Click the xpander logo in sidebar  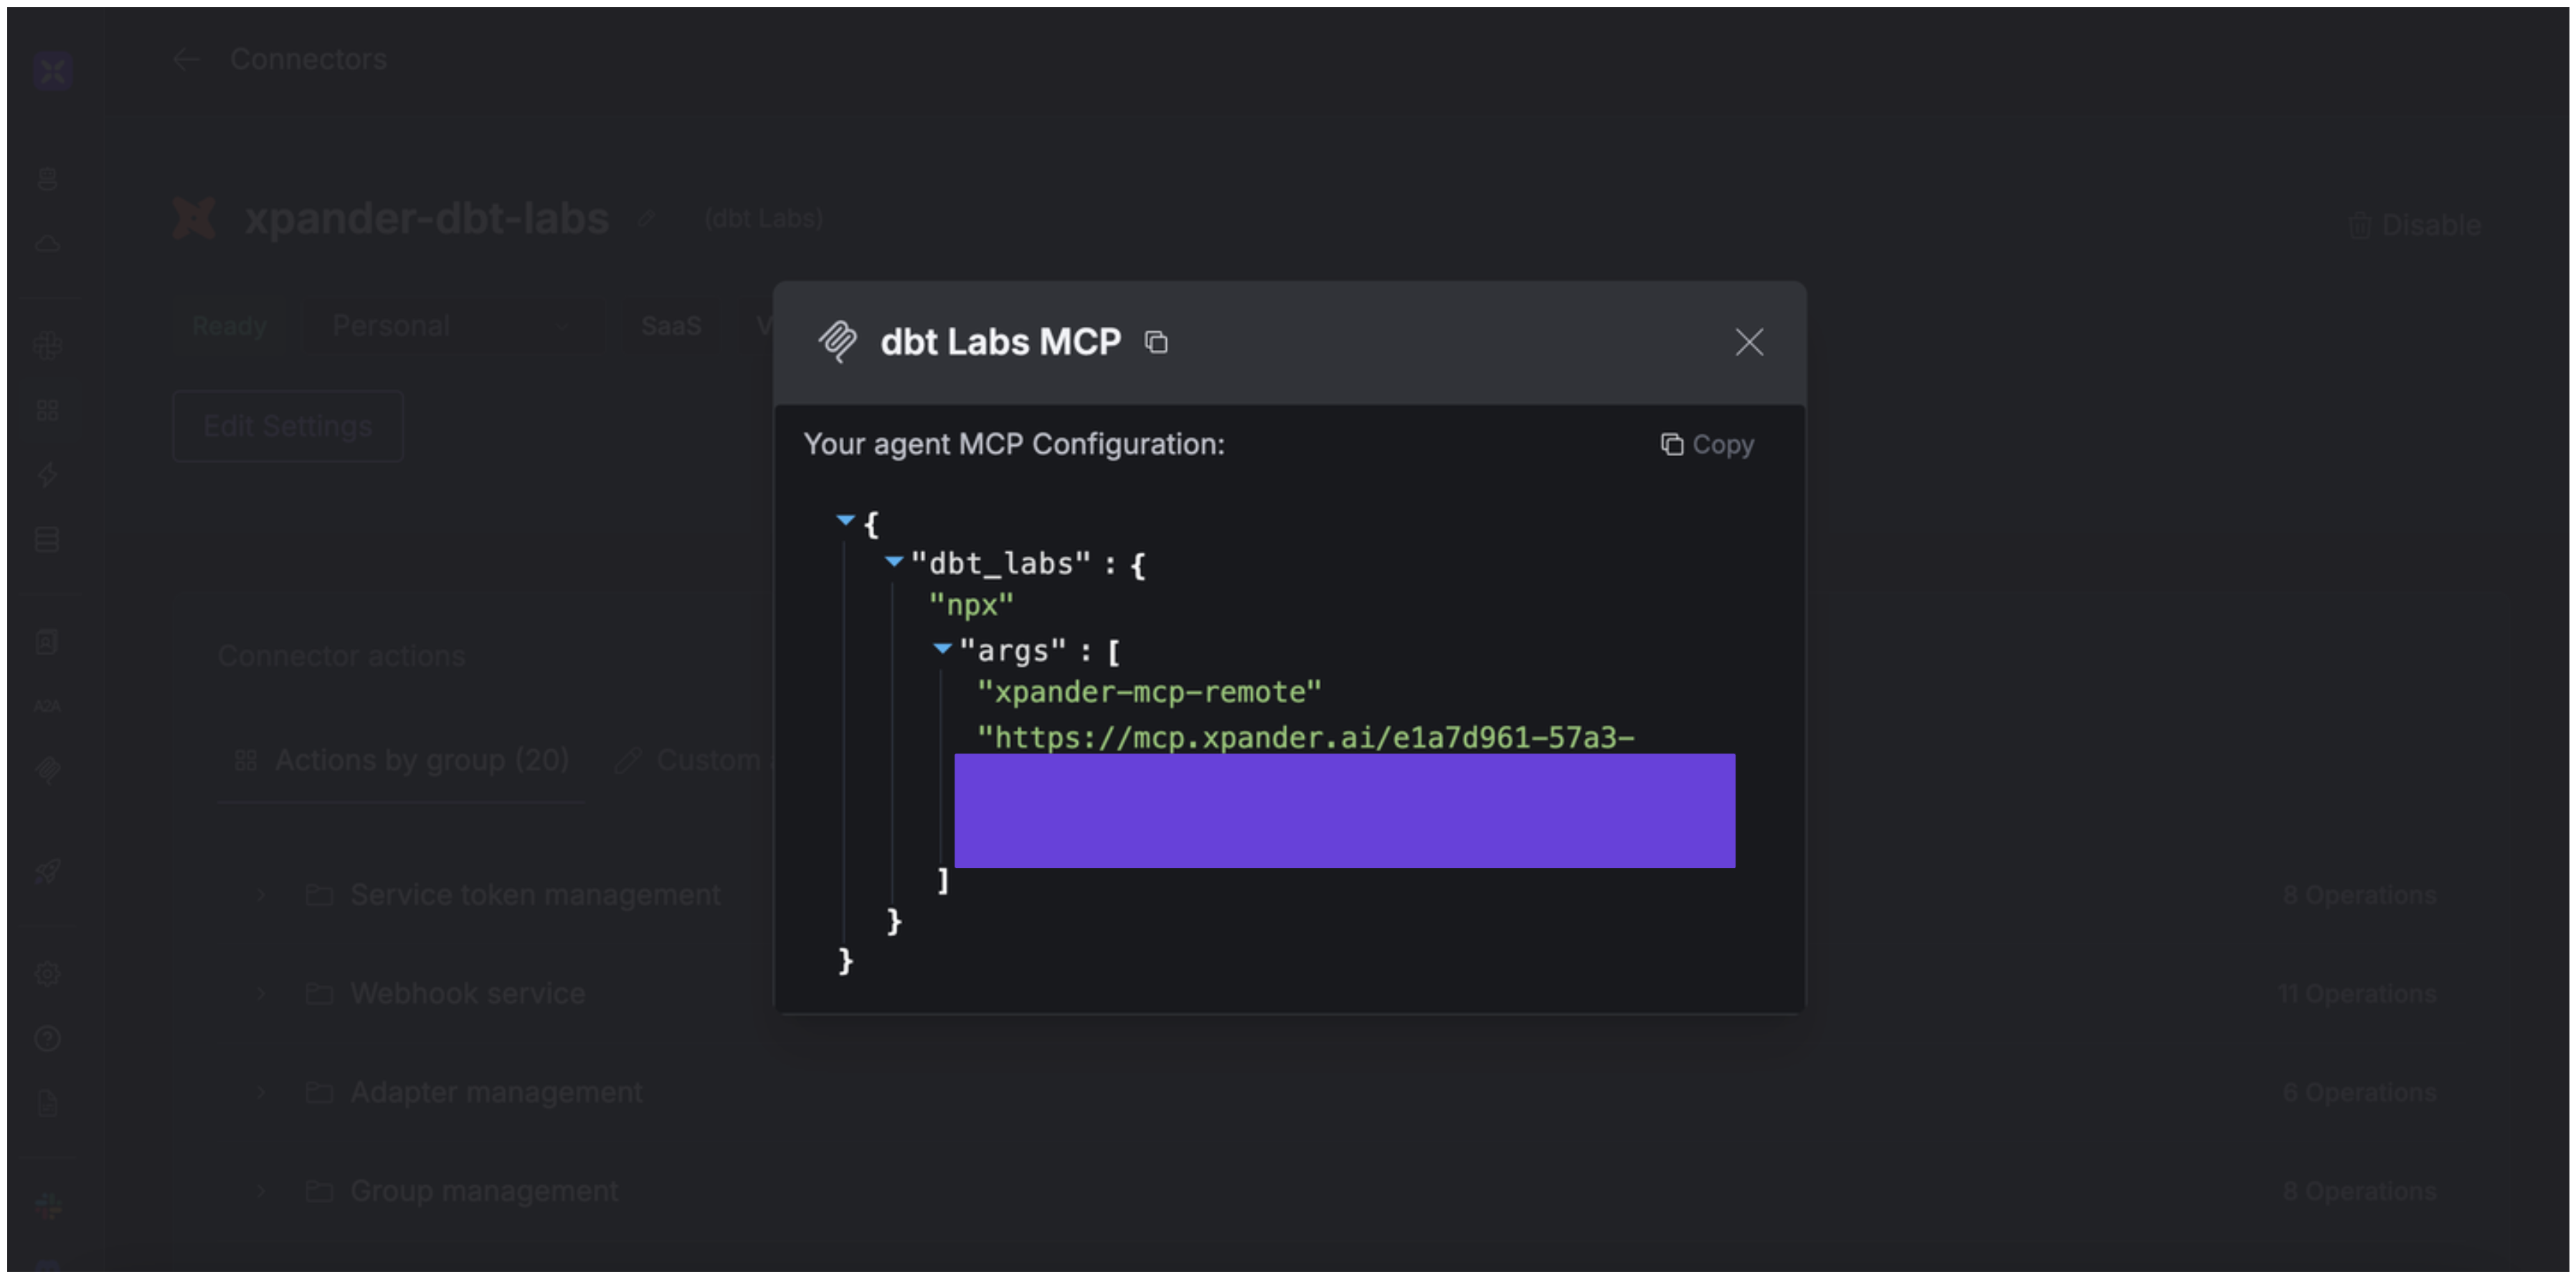point(52,71)
